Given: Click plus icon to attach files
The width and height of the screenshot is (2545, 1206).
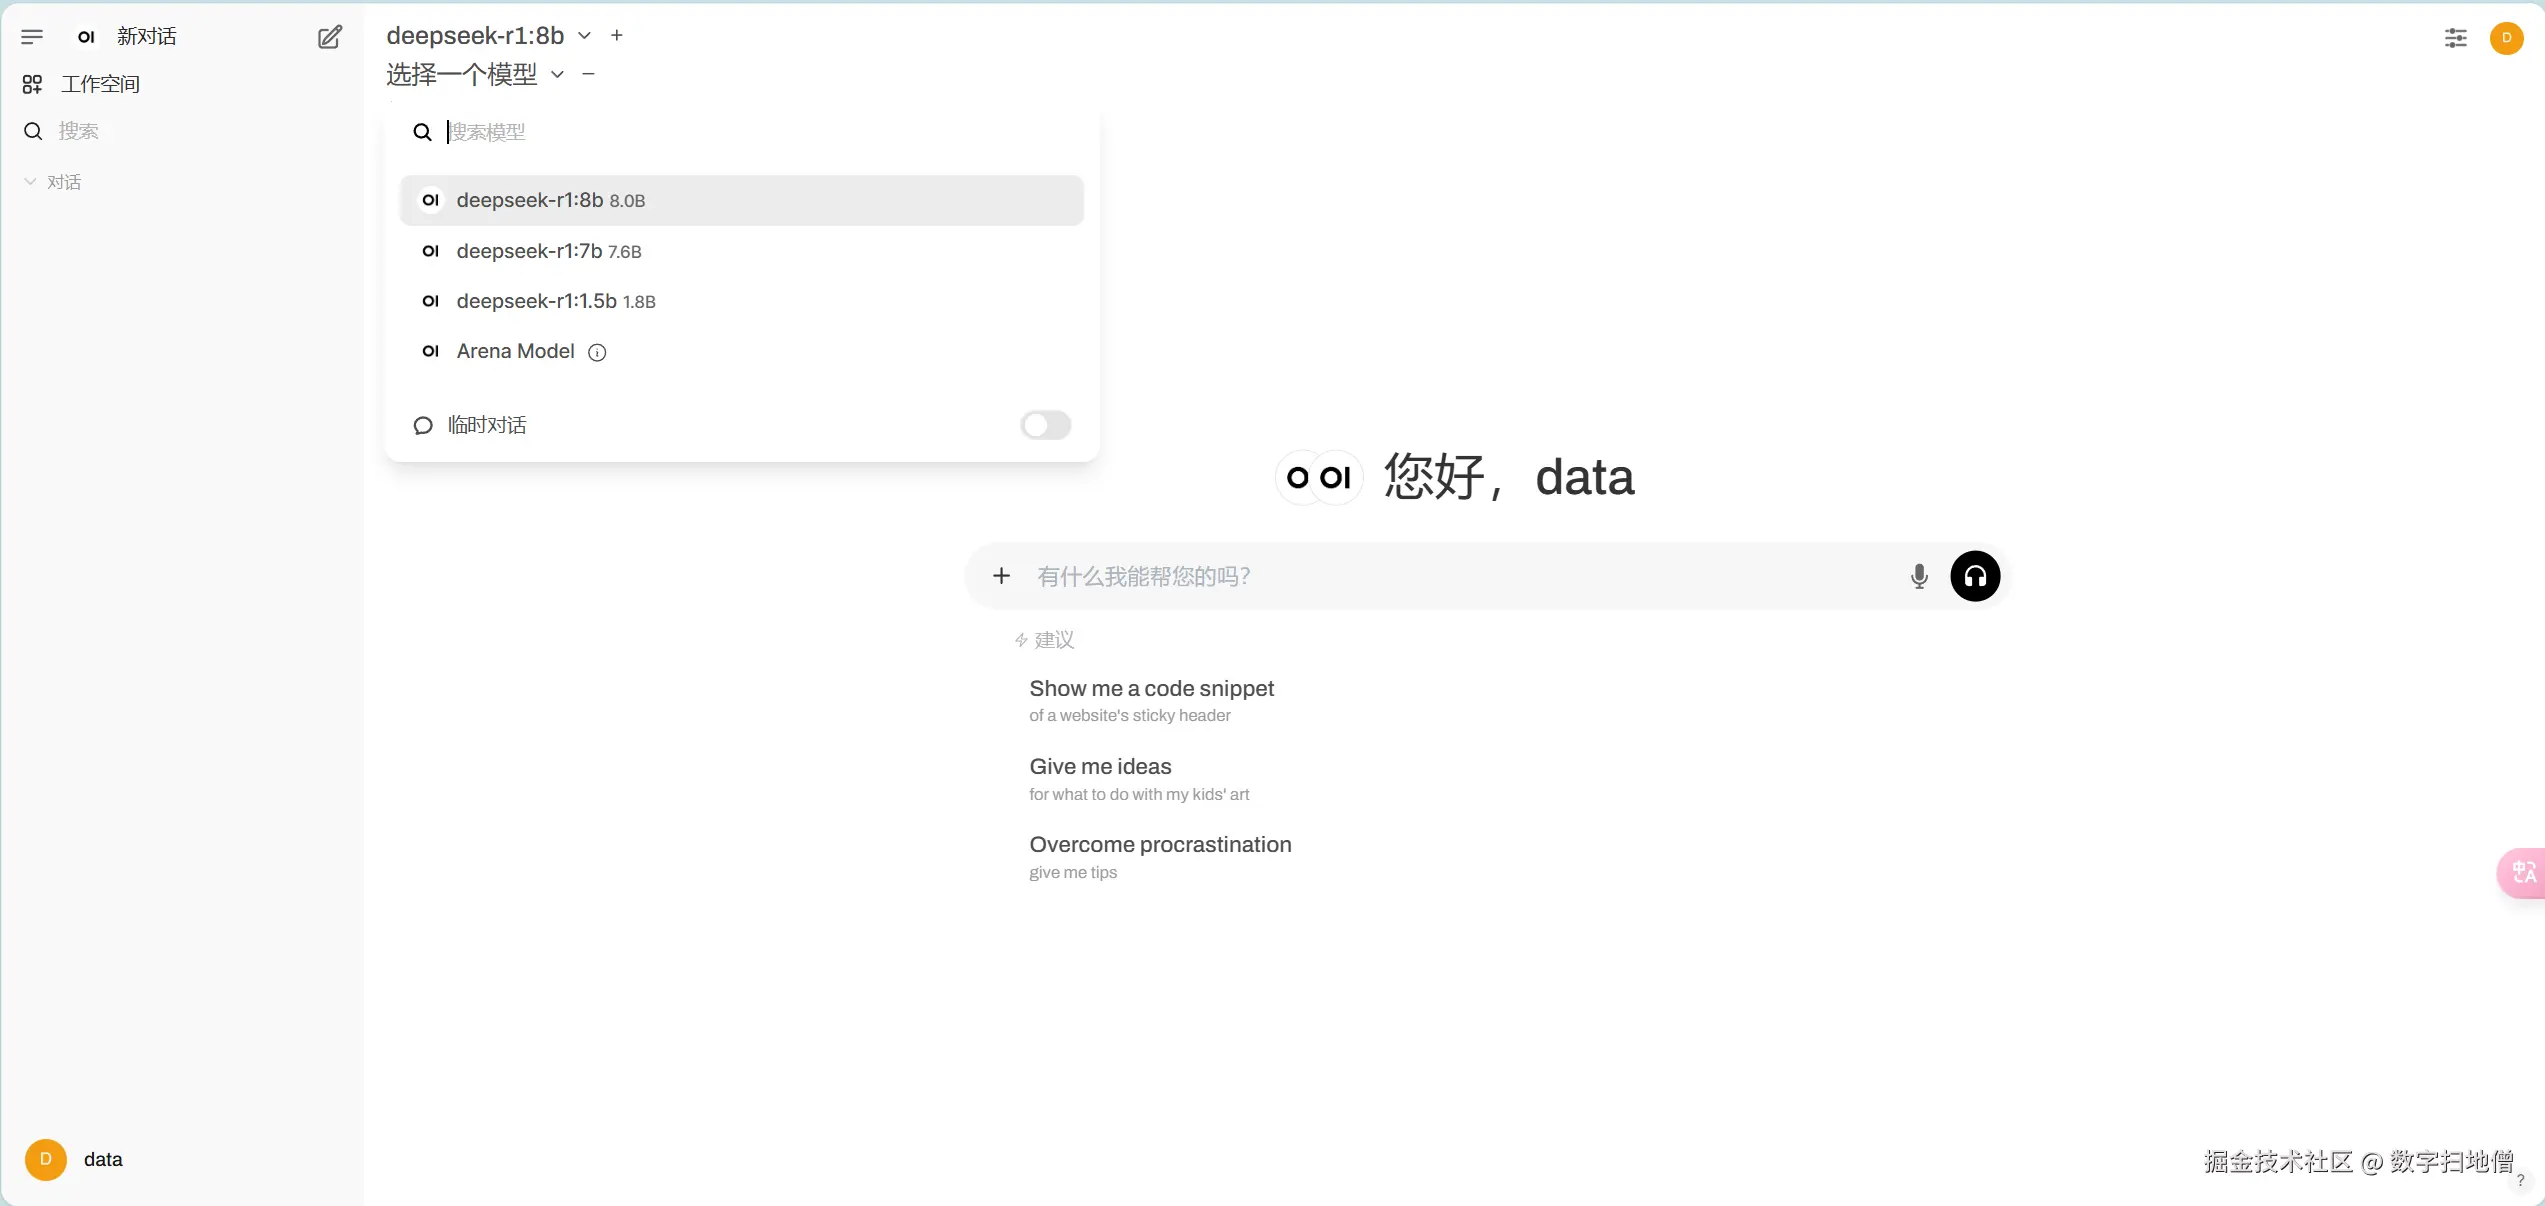Looking at the screenshot, I should coord(1001,576).
